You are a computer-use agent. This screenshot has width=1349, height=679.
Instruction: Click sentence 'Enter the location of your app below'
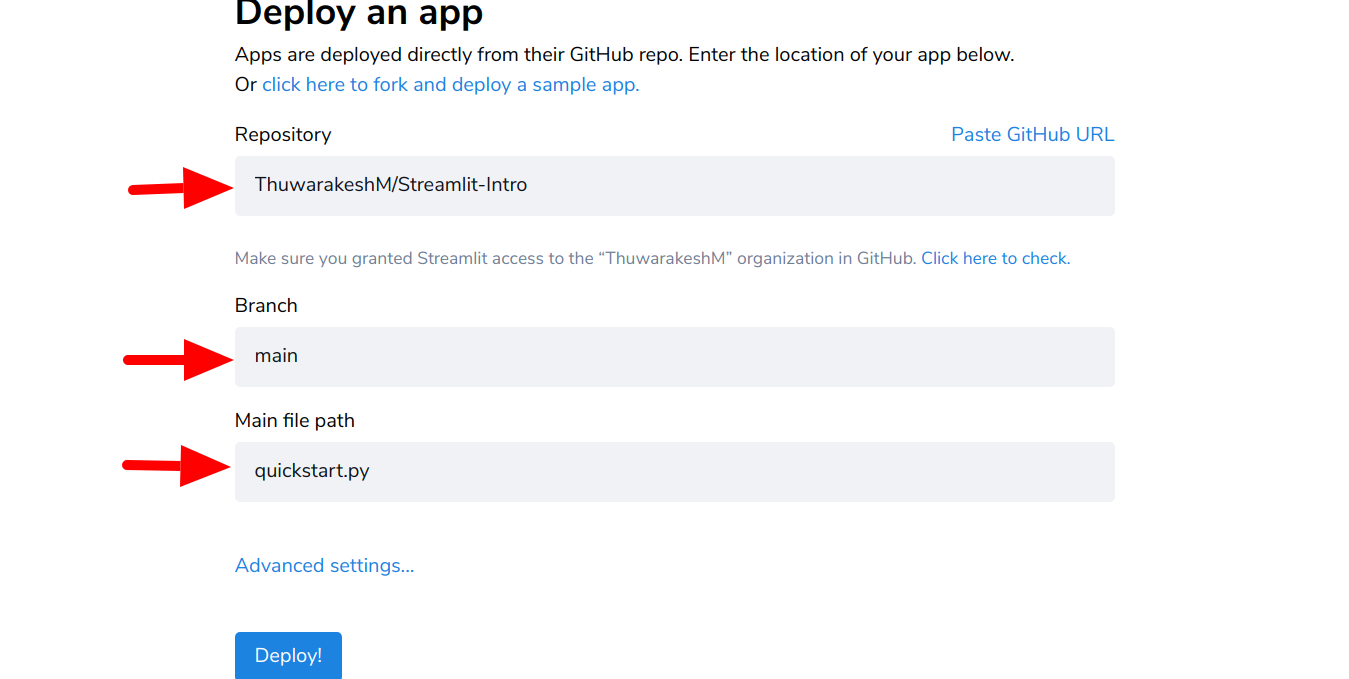point(851,55)
